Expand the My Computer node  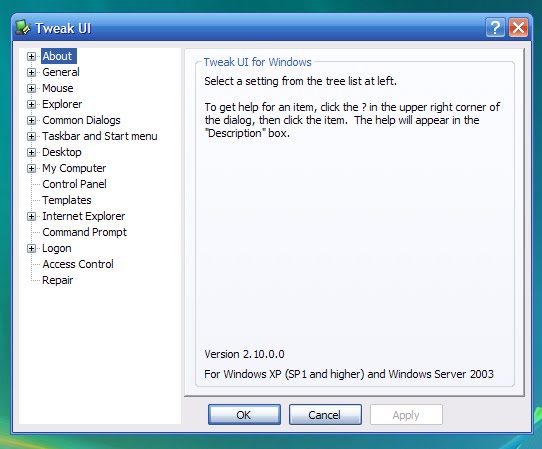(x=31, y=168)
